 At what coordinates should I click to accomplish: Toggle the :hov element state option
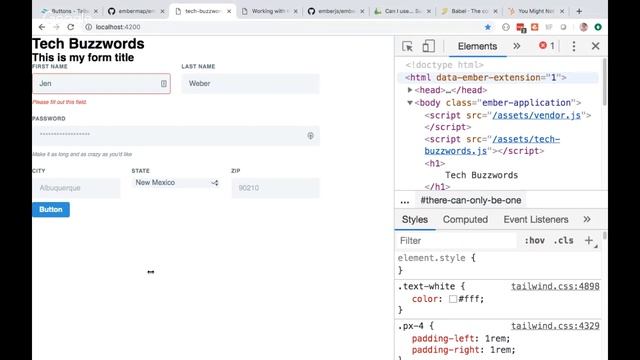coord(534,240)
